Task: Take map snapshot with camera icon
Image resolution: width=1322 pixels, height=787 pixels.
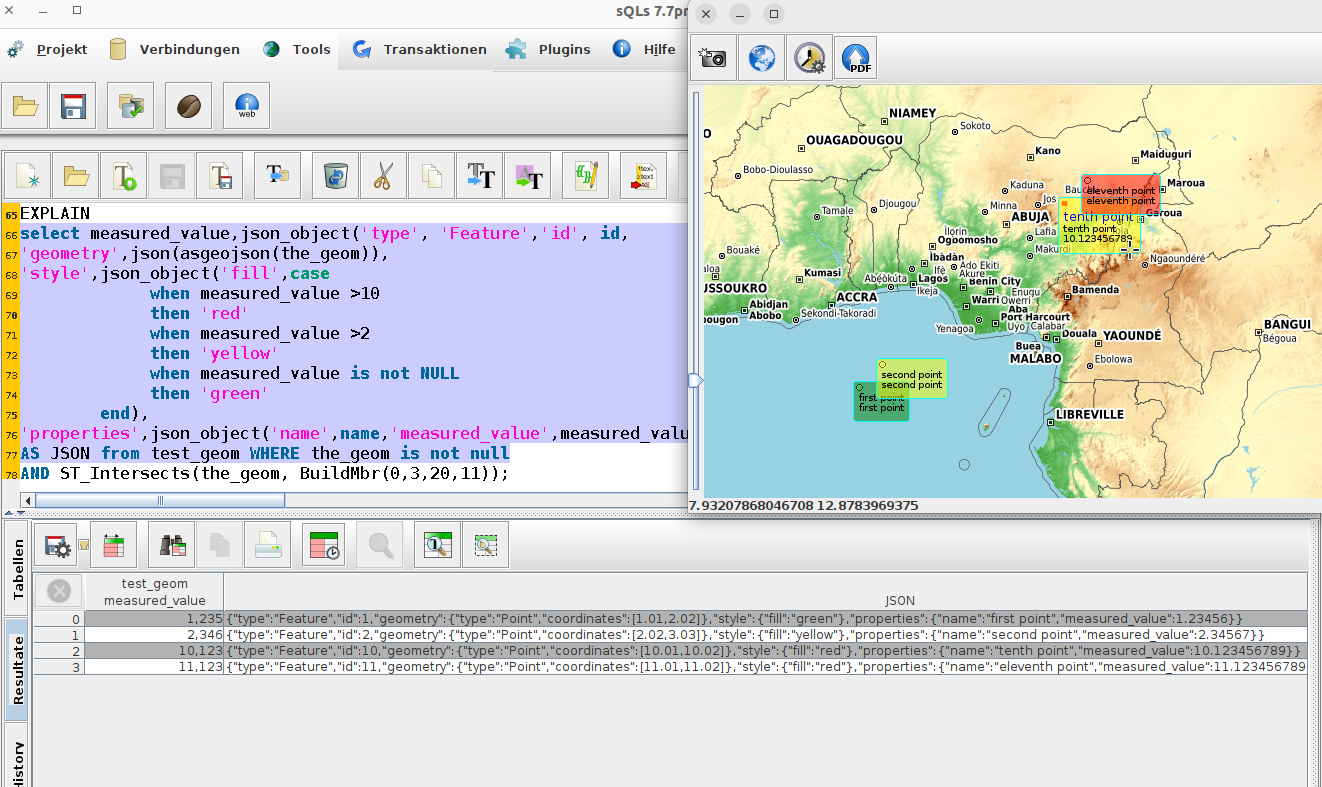Action: [713, 58]
